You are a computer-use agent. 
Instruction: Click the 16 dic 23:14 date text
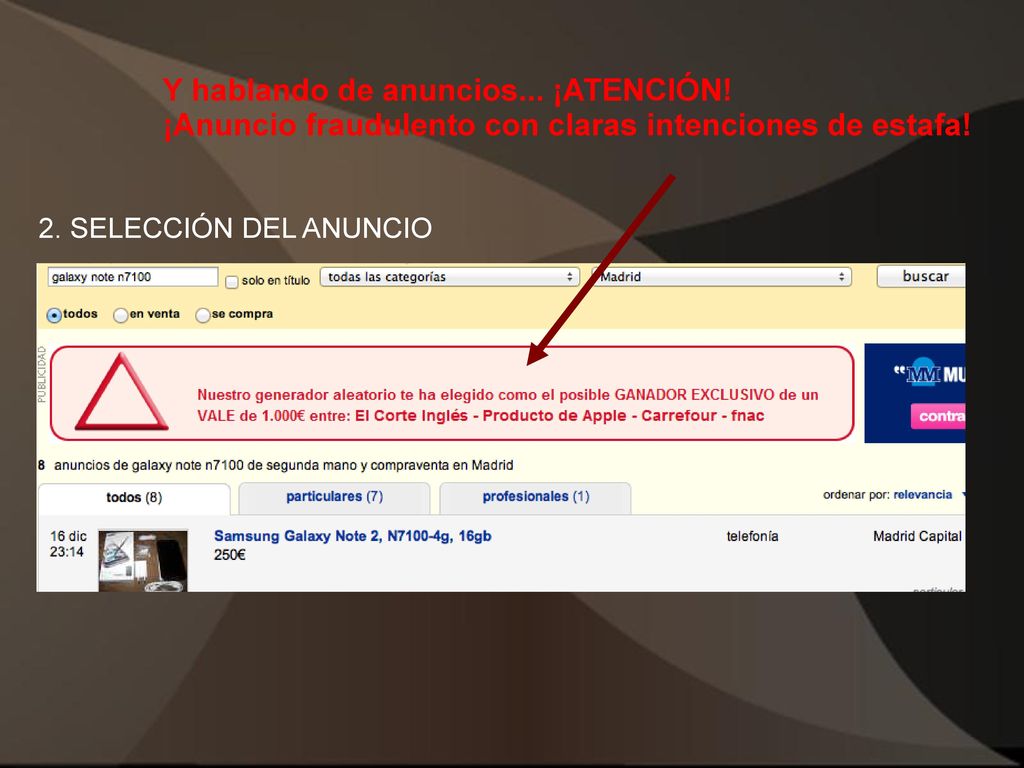68,544
